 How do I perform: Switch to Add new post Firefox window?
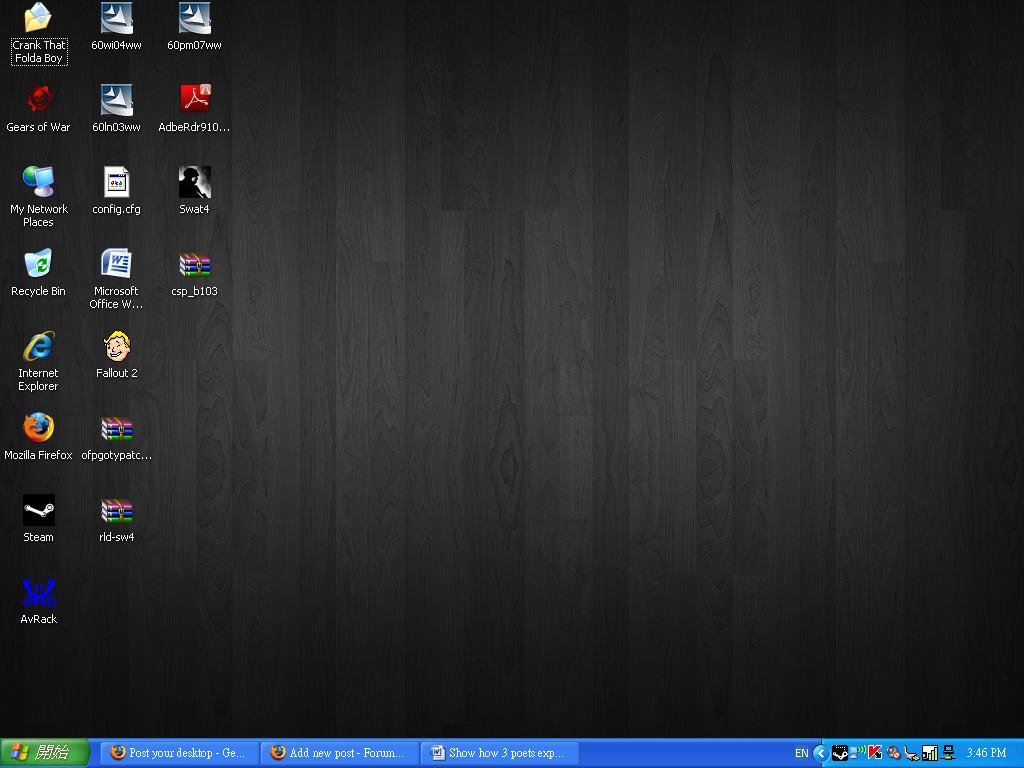tap(340, 753)
